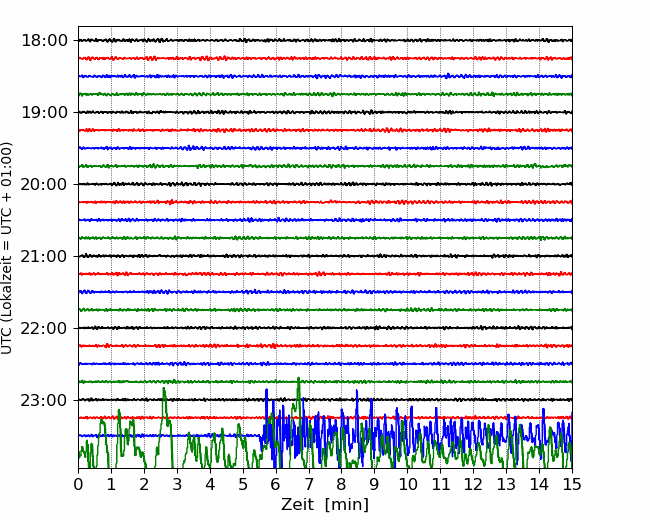
Task: Click the 19:00 time label
Action: pos(44,112)
